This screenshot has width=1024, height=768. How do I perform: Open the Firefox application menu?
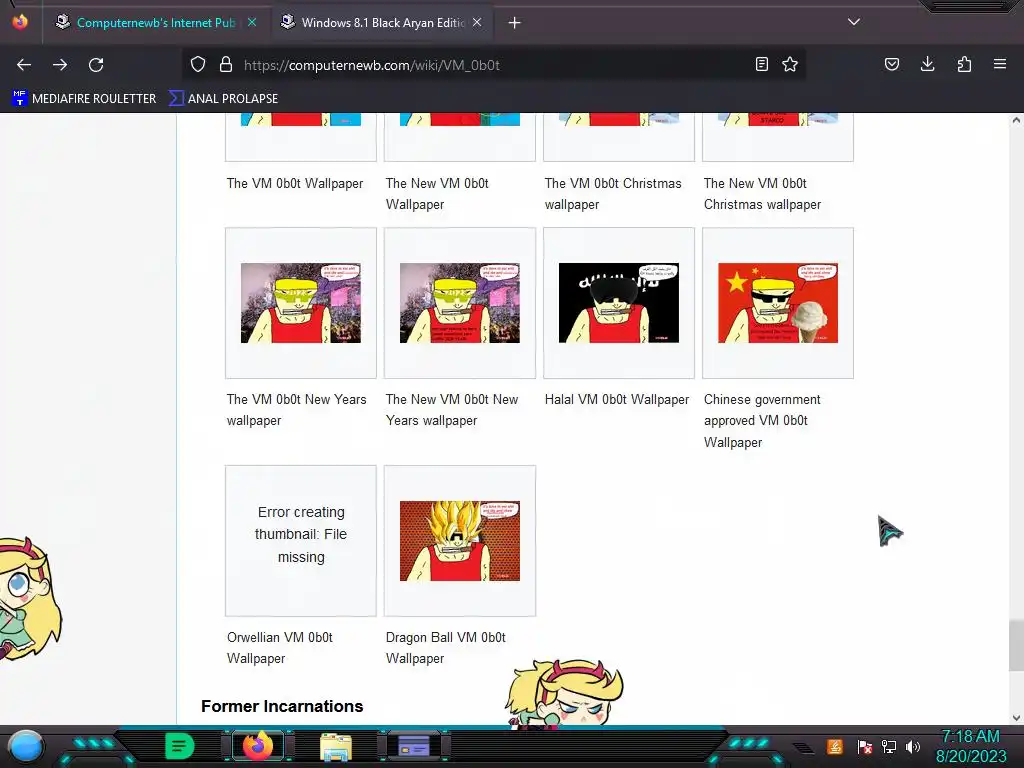click(x=1000, y=65)
